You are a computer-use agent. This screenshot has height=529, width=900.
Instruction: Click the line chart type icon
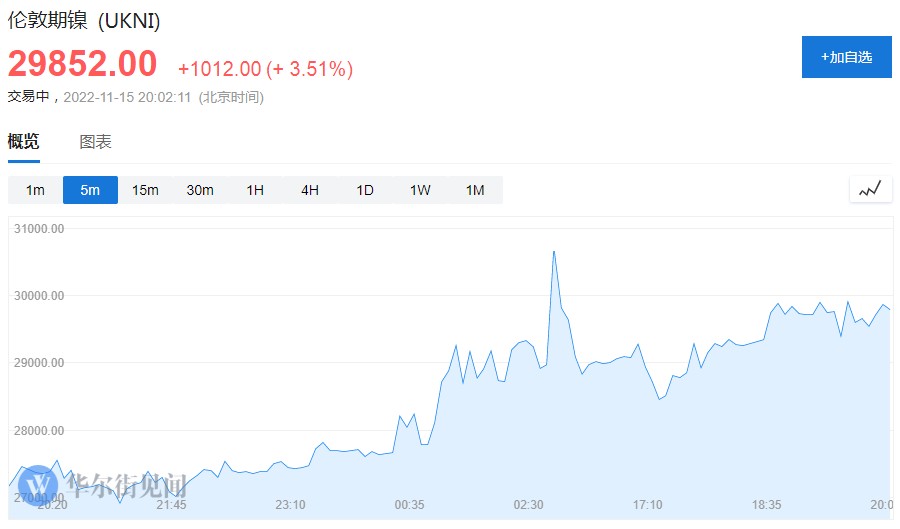[x=870, y=189]
